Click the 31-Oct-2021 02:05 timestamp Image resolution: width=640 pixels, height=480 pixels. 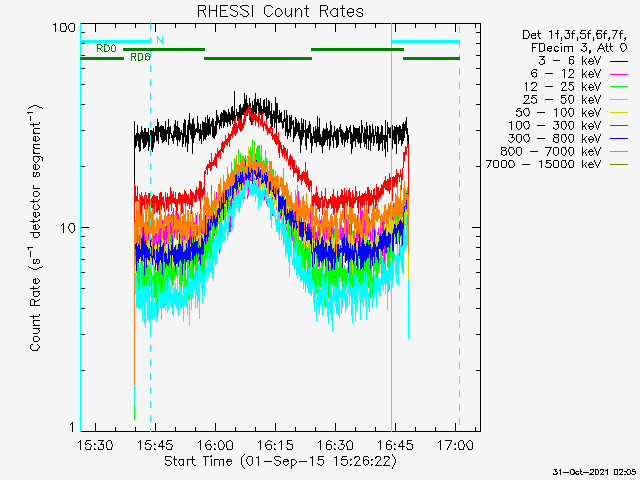[594, 472]
